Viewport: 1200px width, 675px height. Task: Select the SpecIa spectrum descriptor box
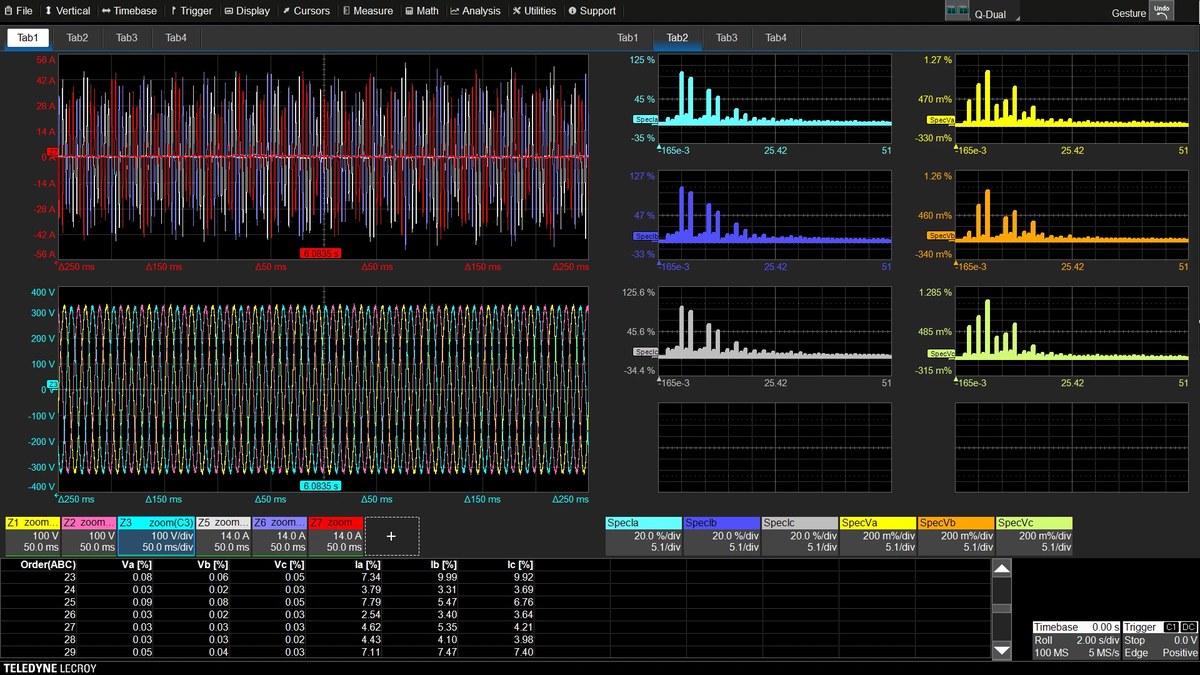644,535
